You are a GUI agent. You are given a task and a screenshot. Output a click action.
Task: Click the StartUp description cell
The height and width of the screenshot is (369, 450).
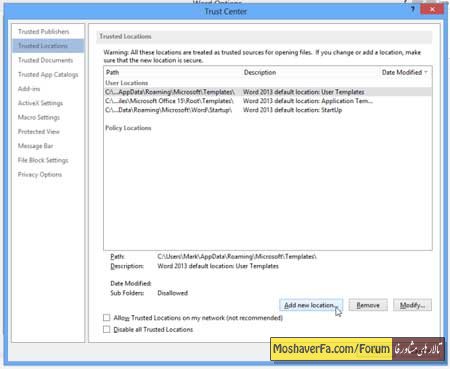tap(292, 110)
